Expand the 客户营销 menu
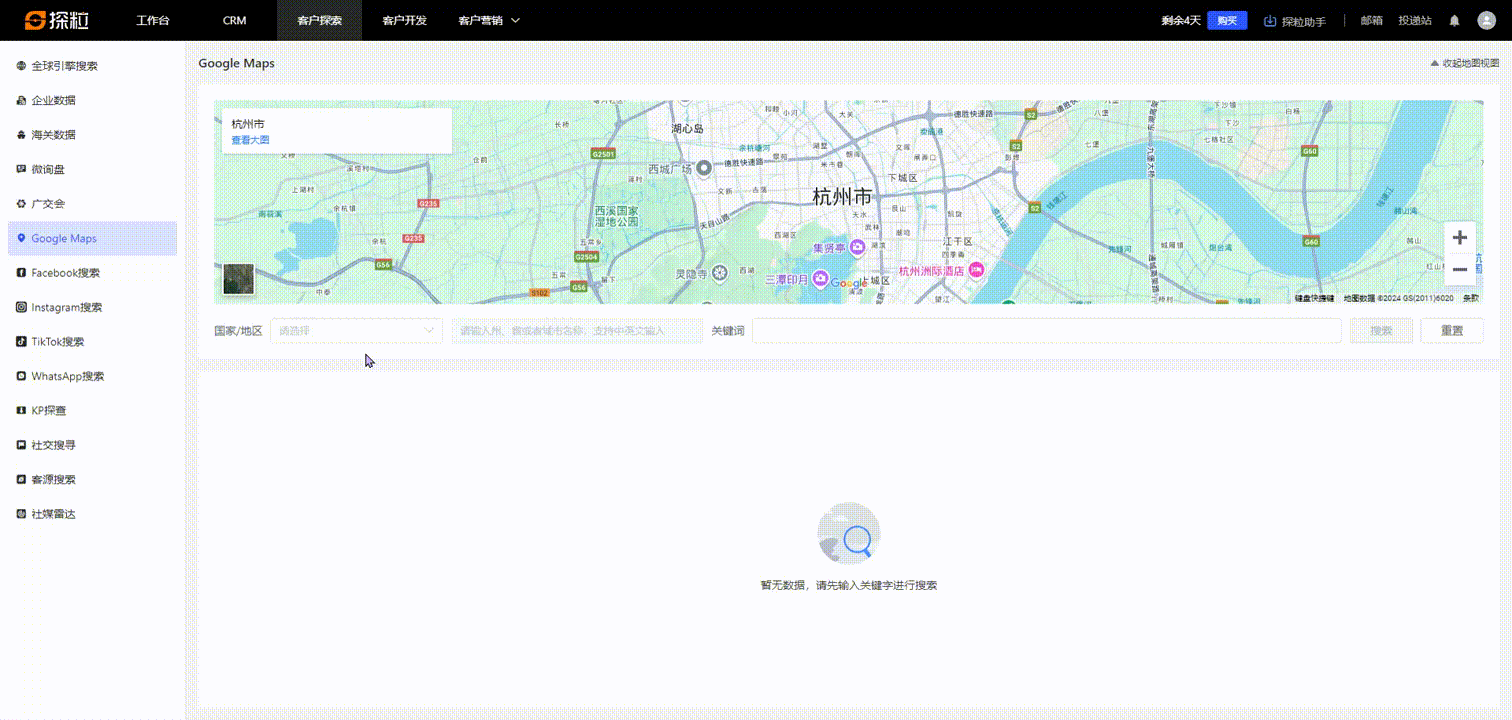This screenshot has width=1512, height=720. pyautogui.click(x=489, y=20)
